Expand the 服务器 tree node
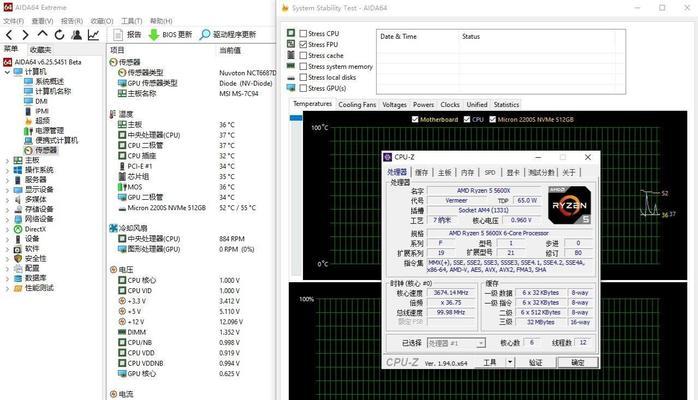Viewport: 698px width, 400px height. pos(7,180)
